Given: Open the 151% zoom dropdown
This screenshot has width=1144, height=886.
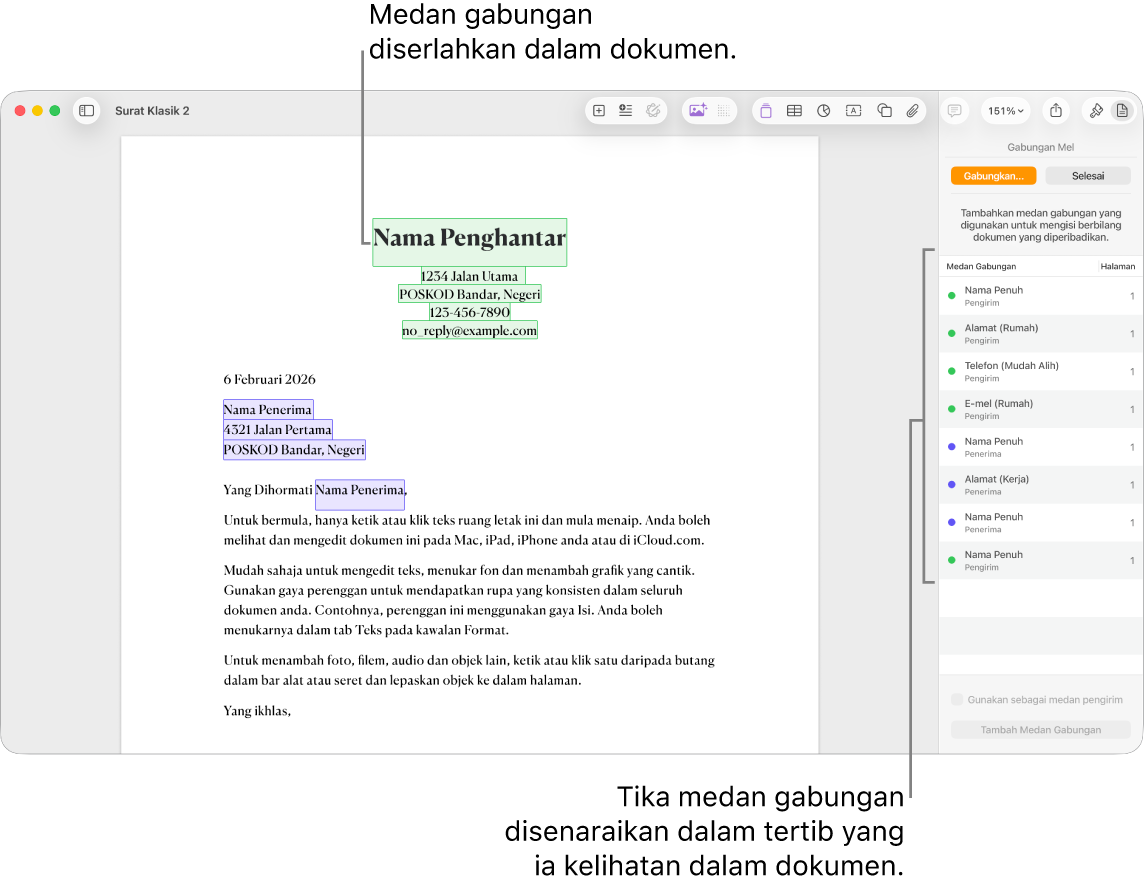Looking at the screenshot, I should click(1005, 111).
